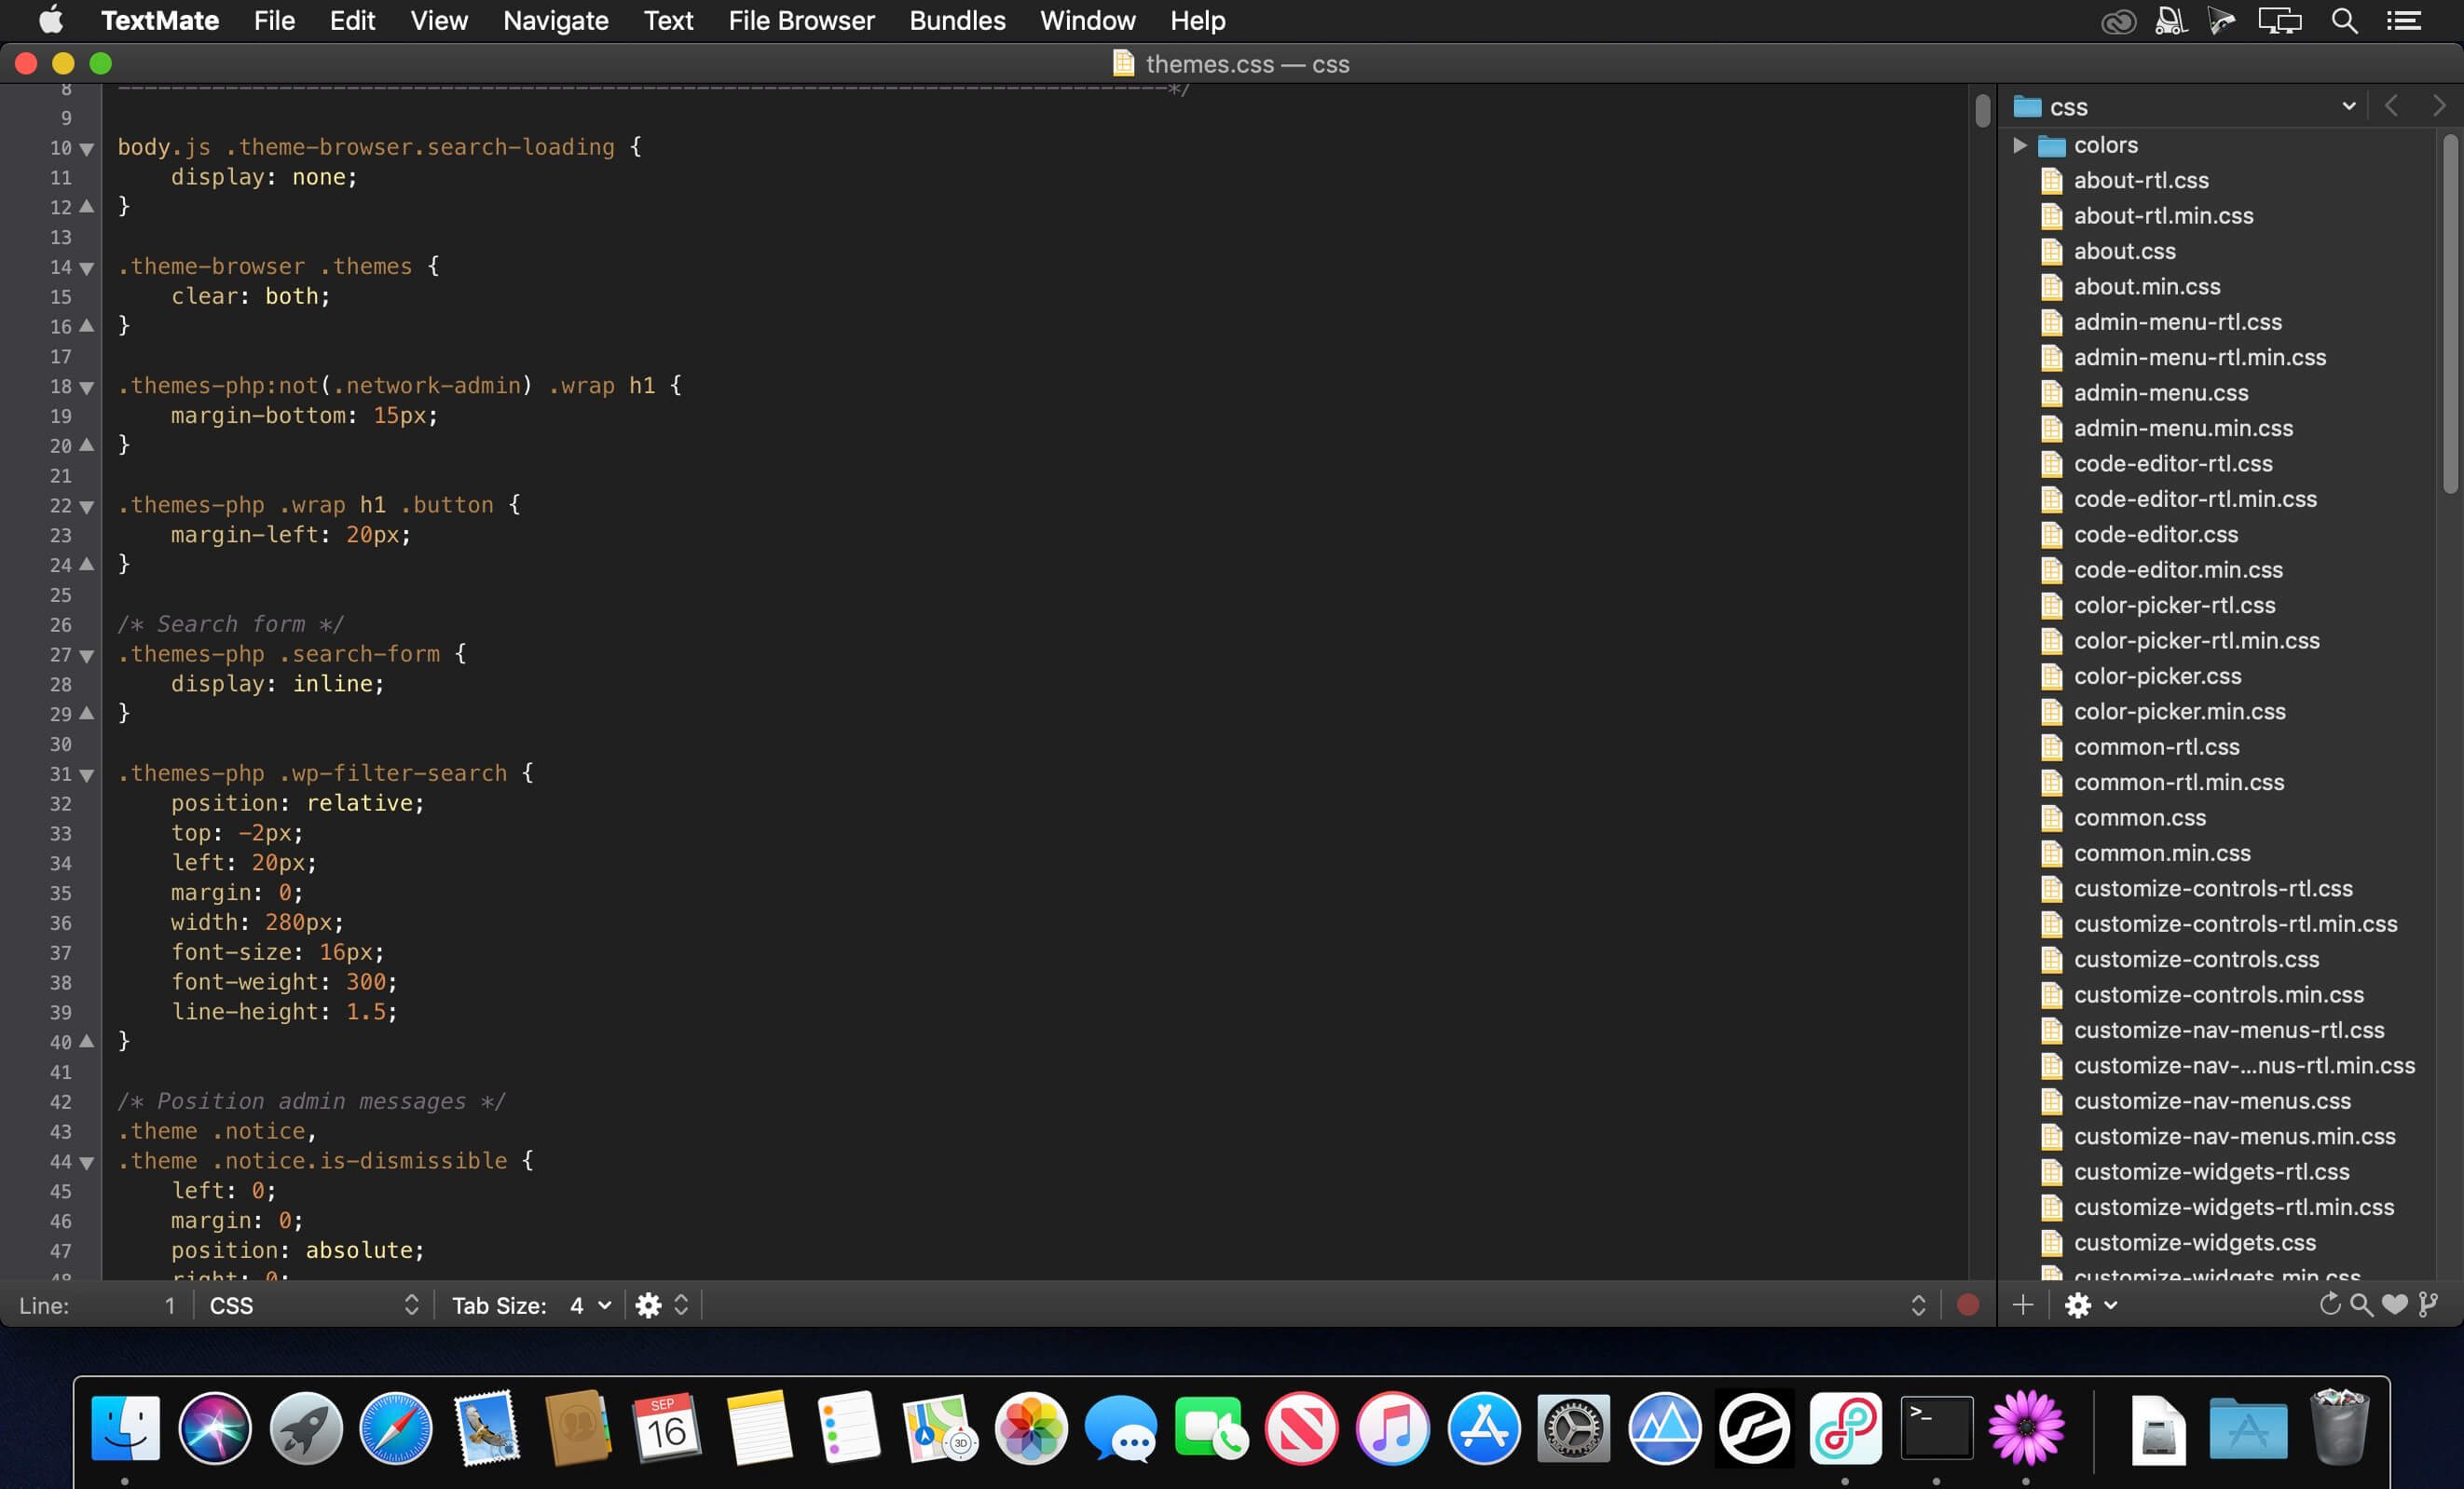Click the add file plus icon in sidebar
The height and width of the screenshot is (1489, 2464).
2022,1305
